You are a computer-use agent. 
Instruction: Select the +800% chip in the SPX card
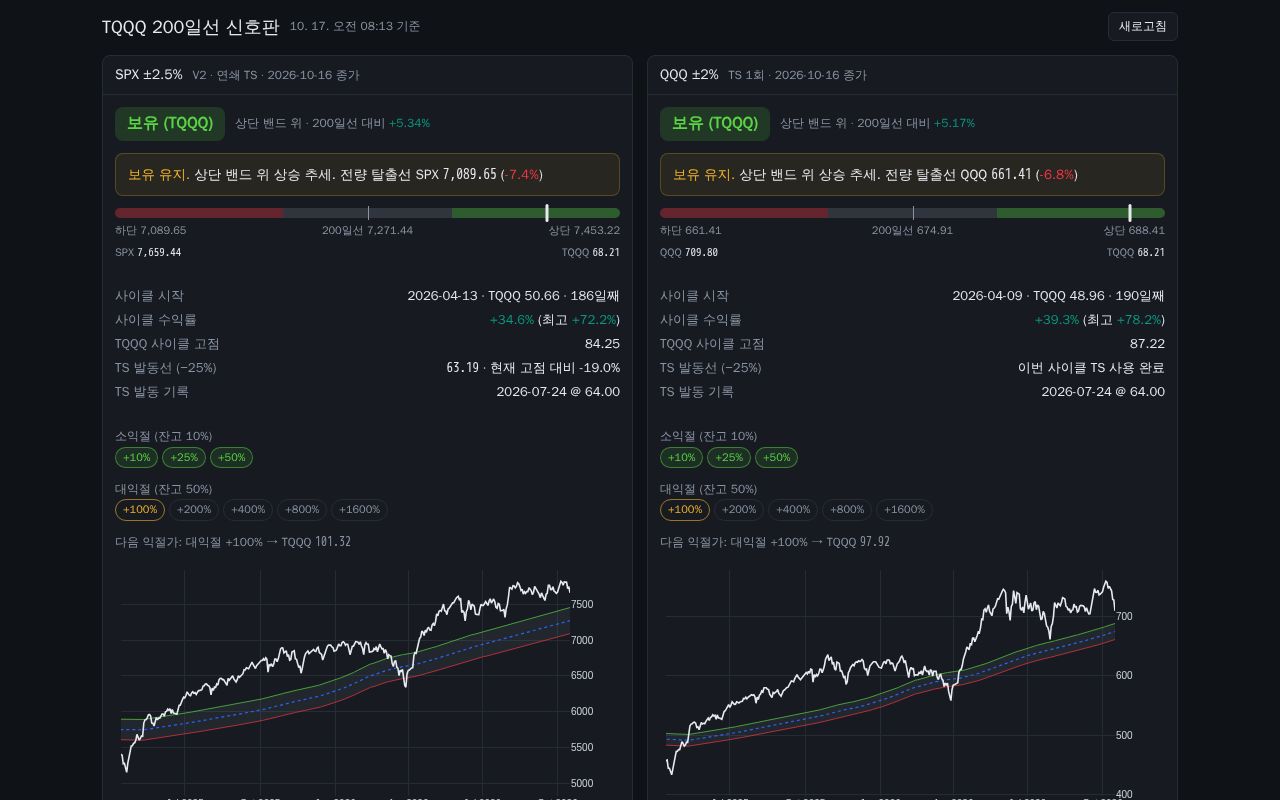[x=302, y=510]
